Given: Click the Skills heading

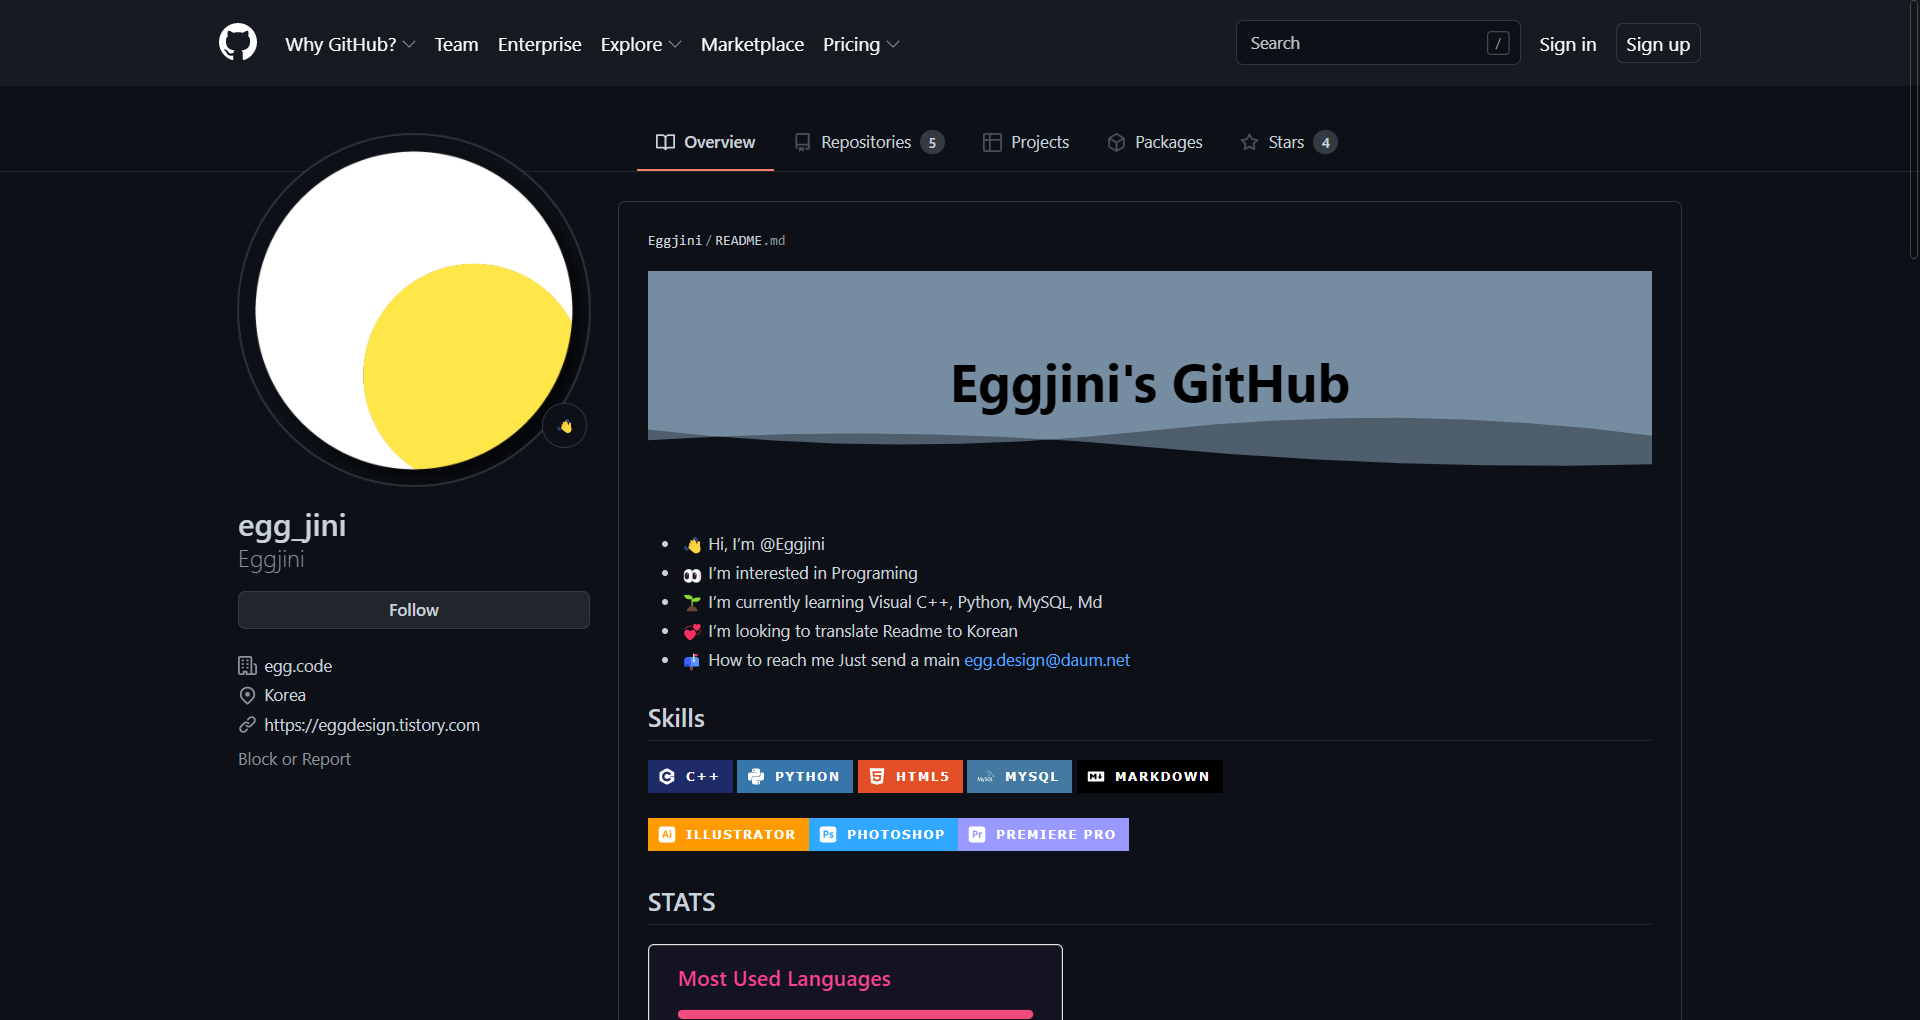Looking at the screenshot, I should pyautogui.click(x=676, y=719).
